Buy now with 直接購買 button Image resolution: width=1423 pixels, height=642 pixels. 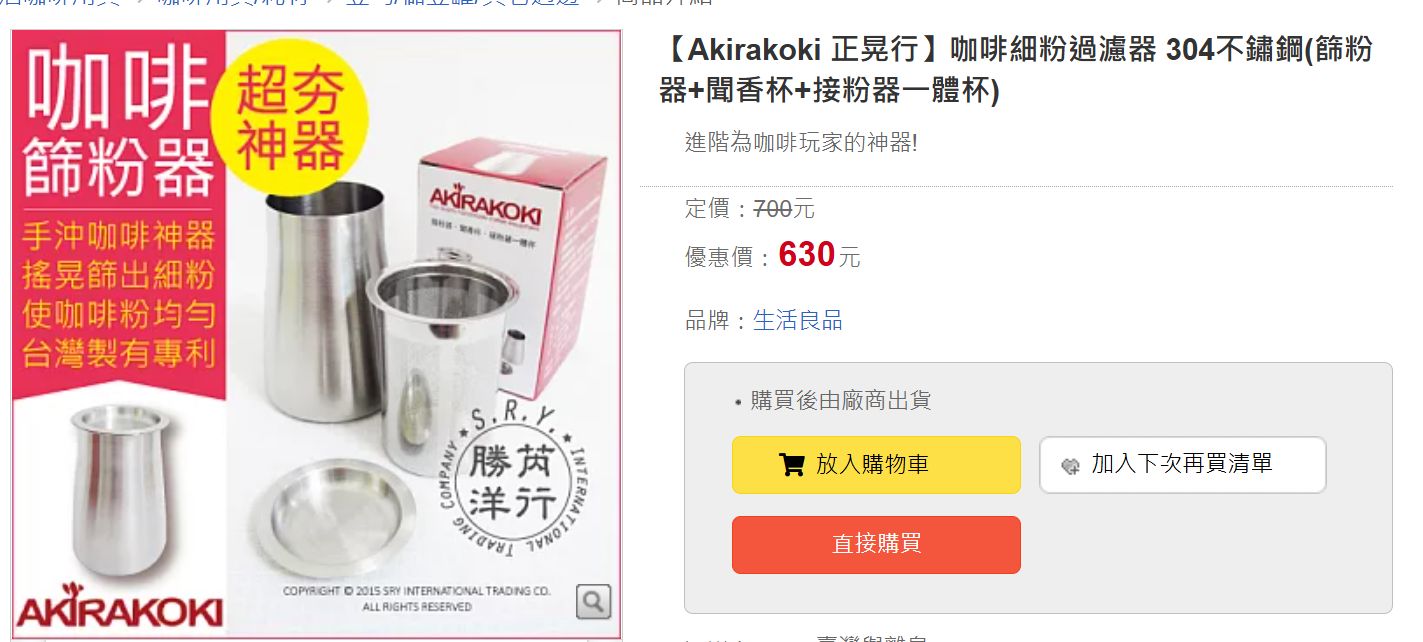[876, 545]
